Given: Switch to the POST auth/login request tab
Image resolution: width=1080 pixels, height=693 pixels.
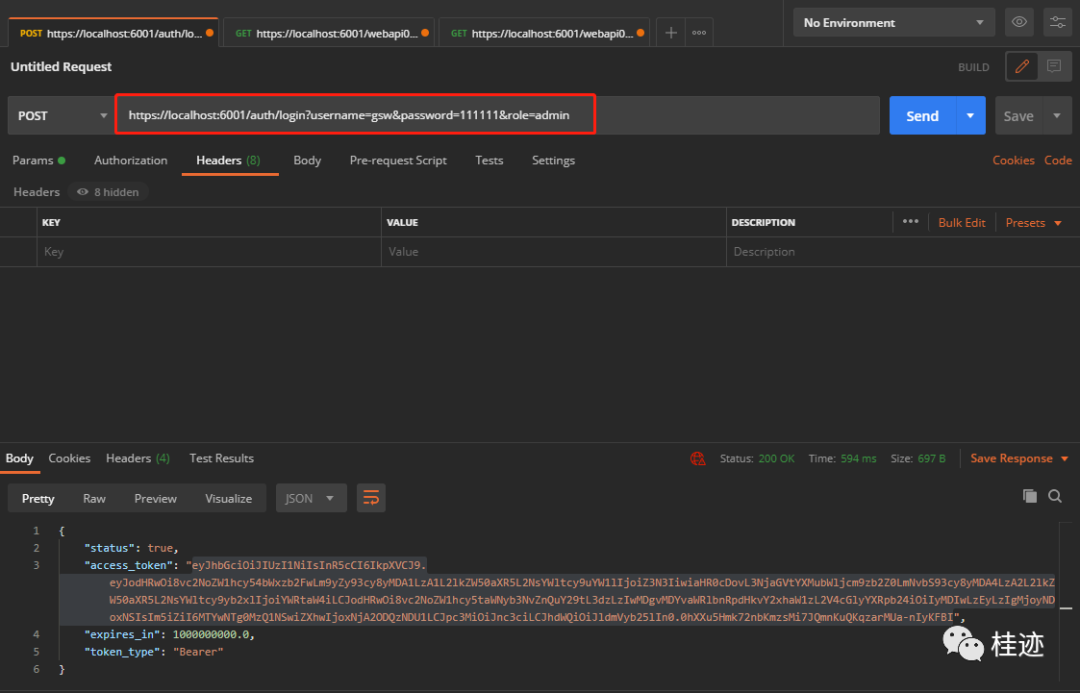Looking at the screenshot, I should 114,33.
